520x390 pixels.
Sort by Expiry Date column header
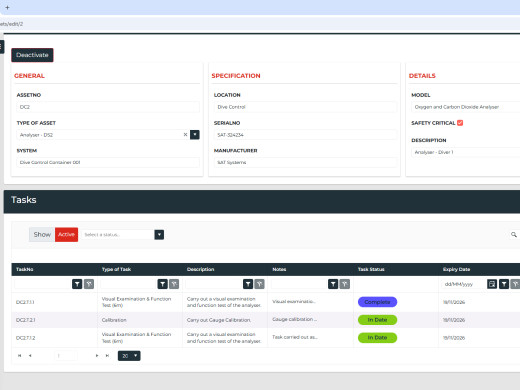click(456, 269)
